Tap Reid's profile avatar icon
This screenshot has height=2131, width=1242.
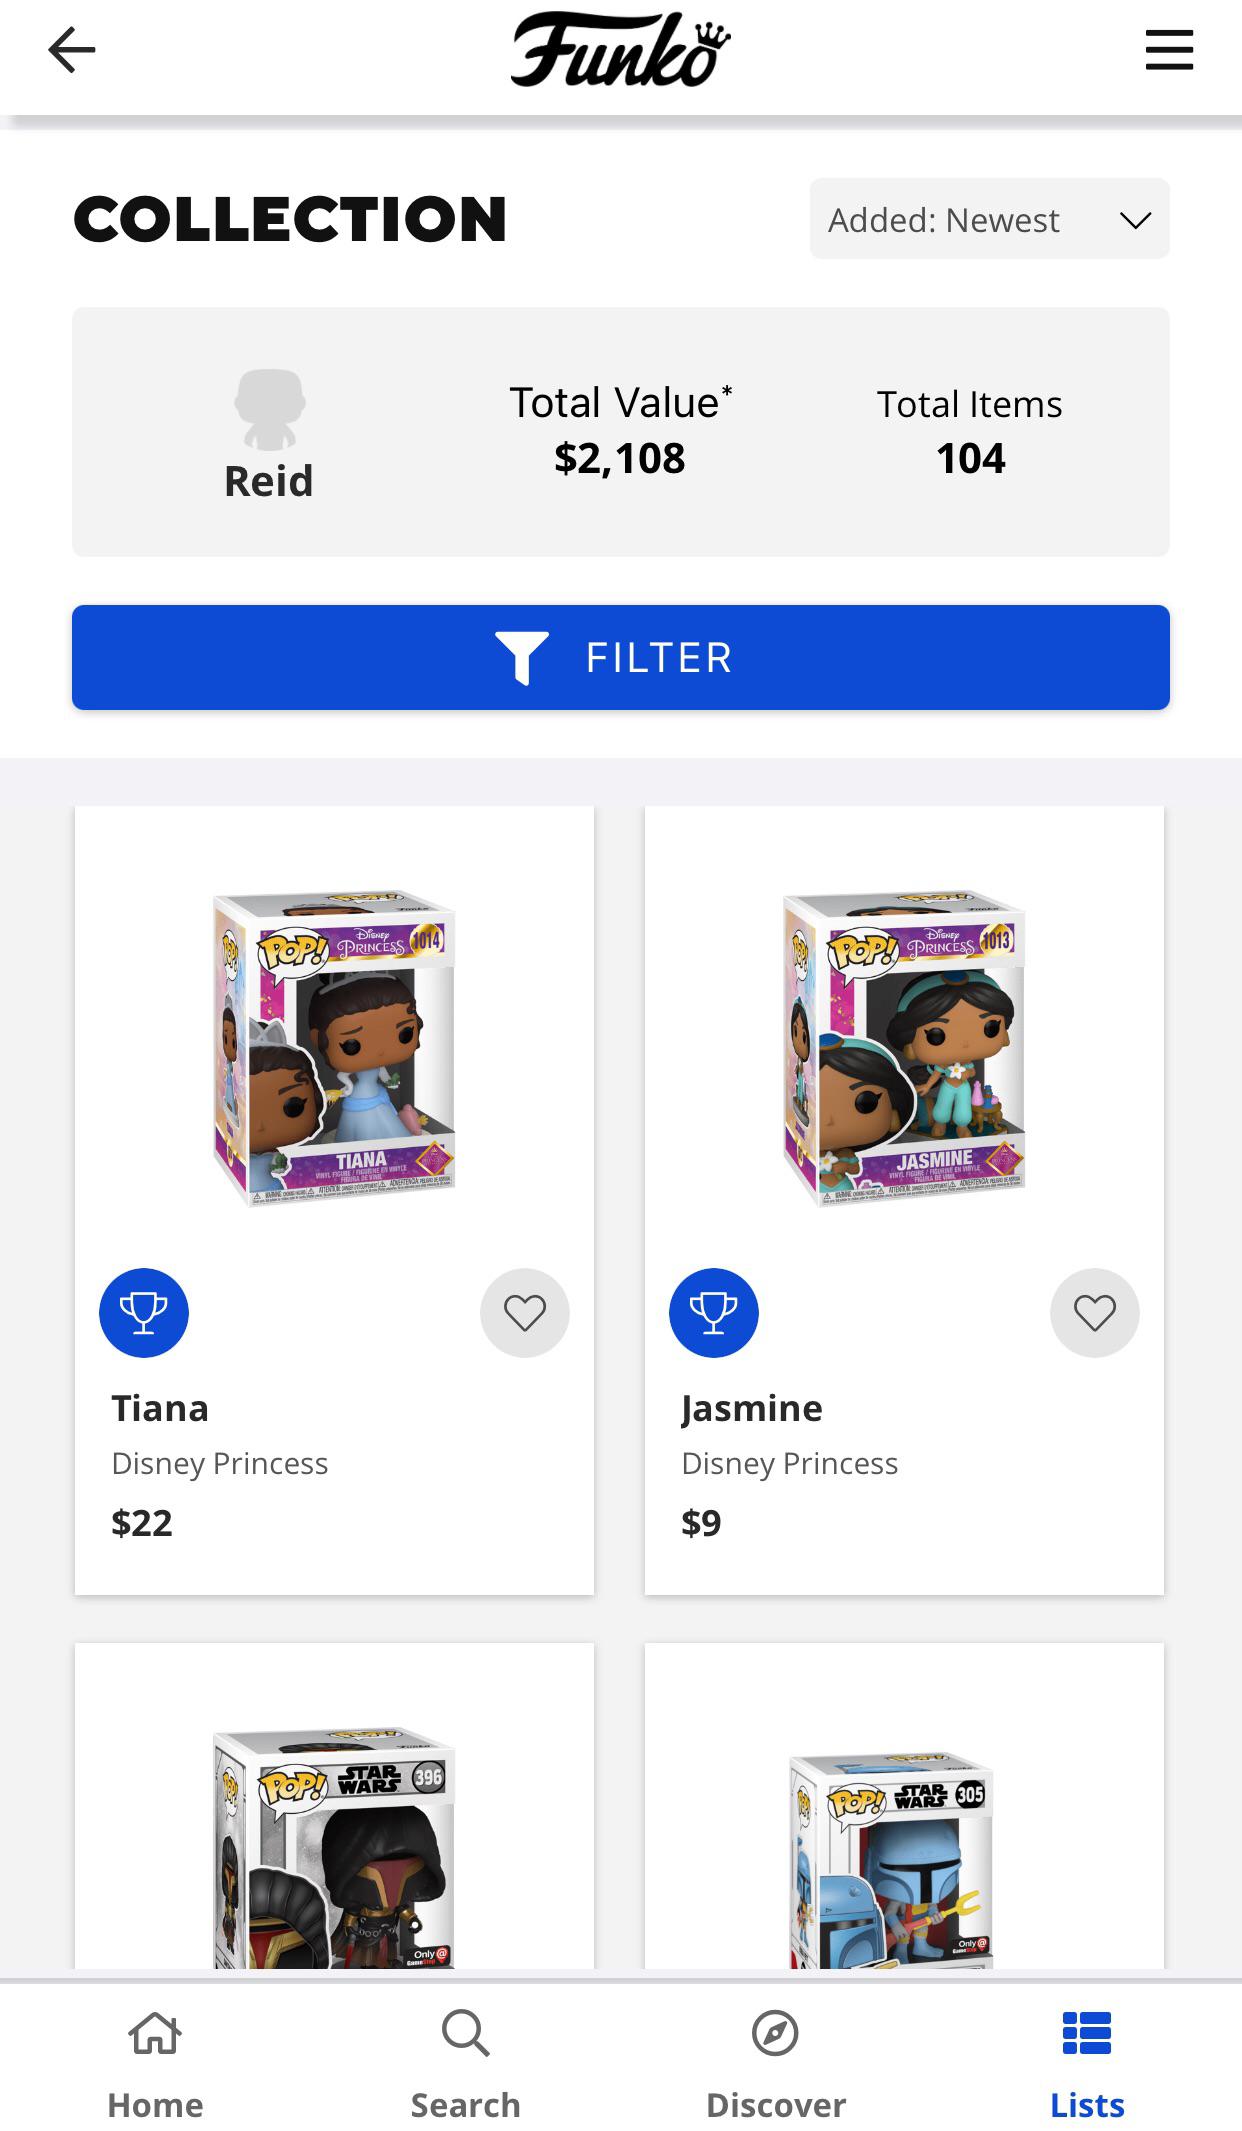(269, 410)
